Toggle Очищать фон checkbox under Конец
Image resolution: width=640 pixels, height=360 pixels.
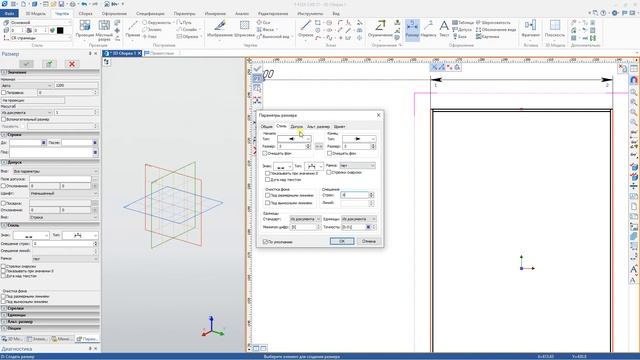[x=329, y=153]
